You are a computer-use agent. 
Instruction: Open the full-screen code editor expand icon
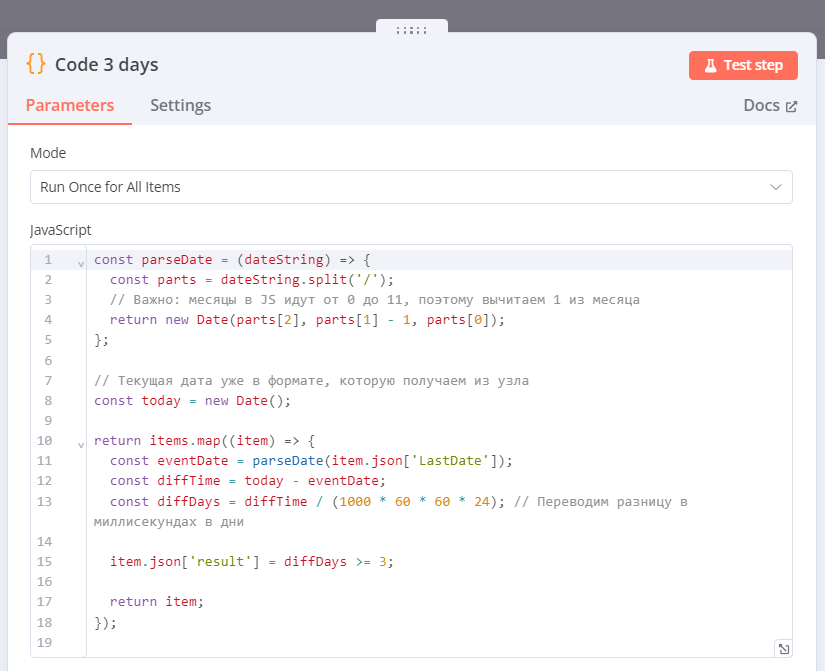point(783,648)
